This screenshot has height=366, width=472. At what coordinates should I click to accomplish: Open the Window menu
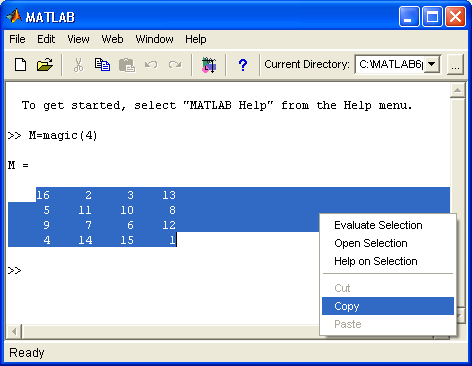click(x=154, y=39)
